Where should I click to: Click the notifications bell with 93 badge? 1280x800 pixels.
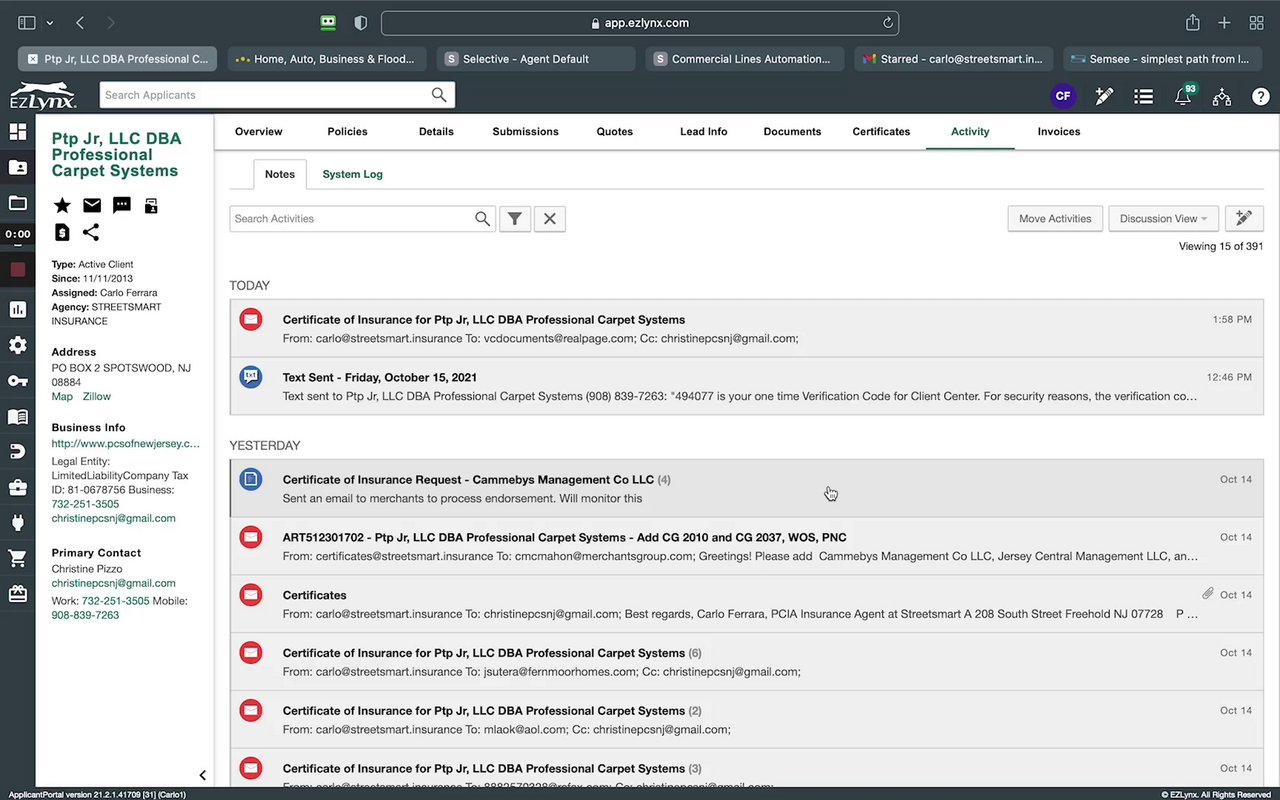1183,96
